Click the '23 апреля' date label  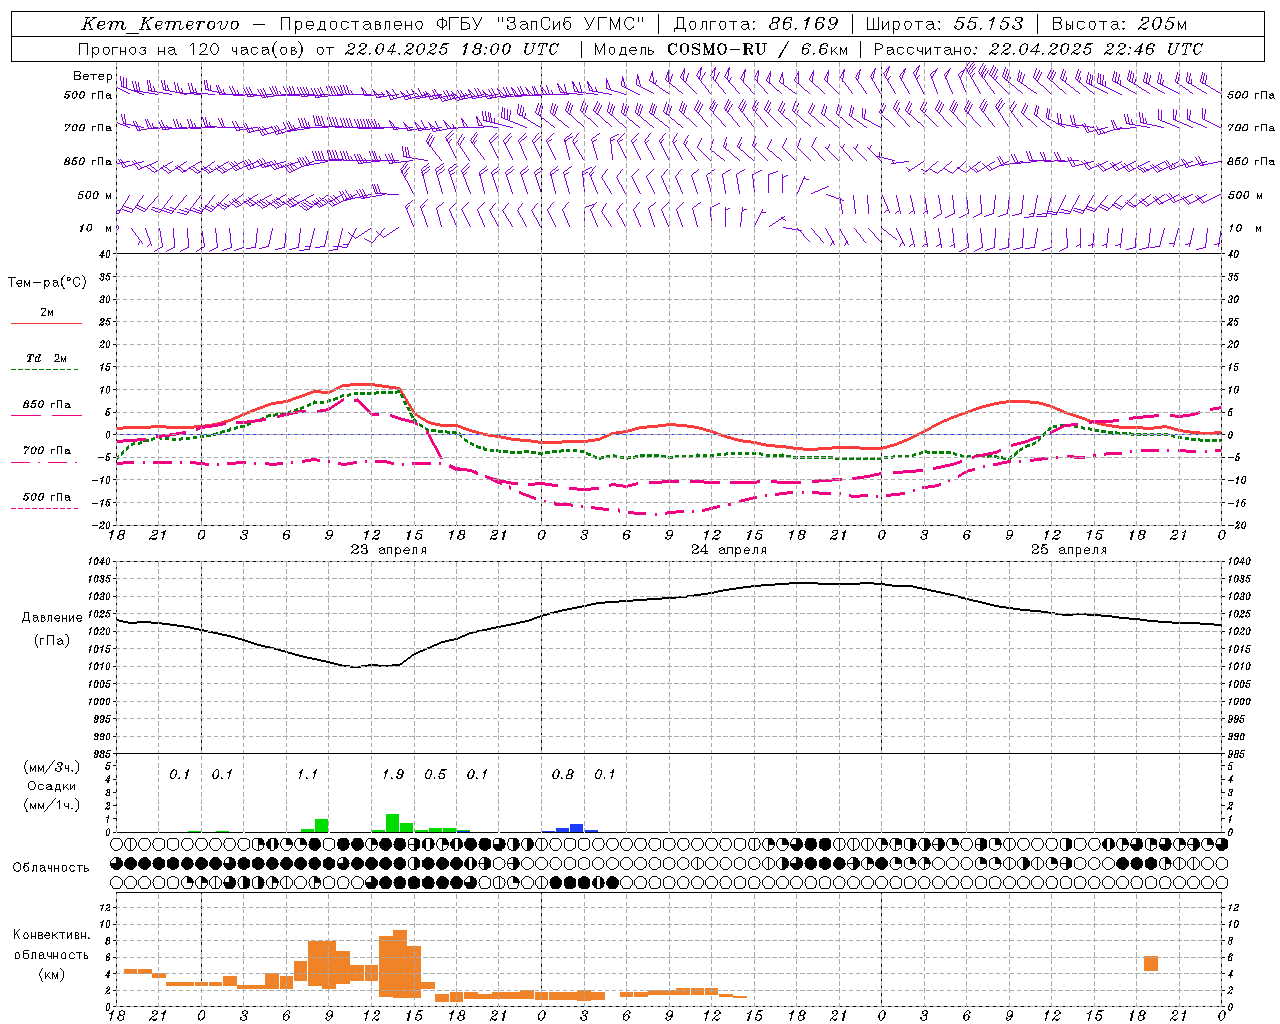388,550
